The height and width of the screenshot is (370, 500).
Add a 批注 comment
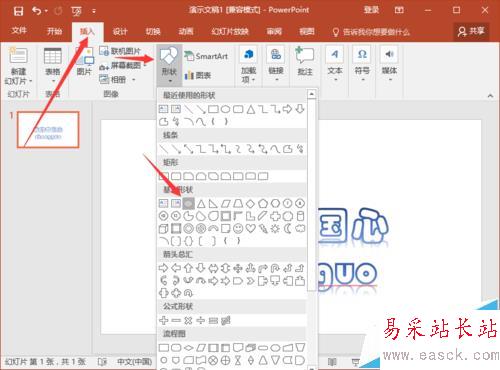pyautogui.click(x=305, y=62)
